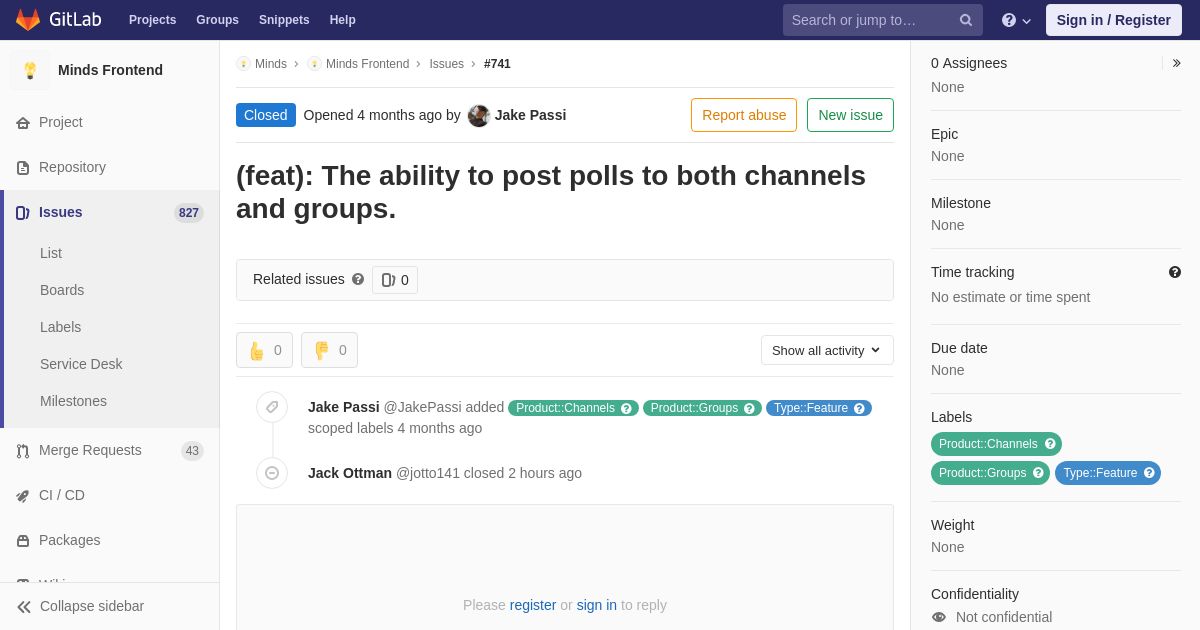Open Jake Passi author link in header

click(530, 115)
